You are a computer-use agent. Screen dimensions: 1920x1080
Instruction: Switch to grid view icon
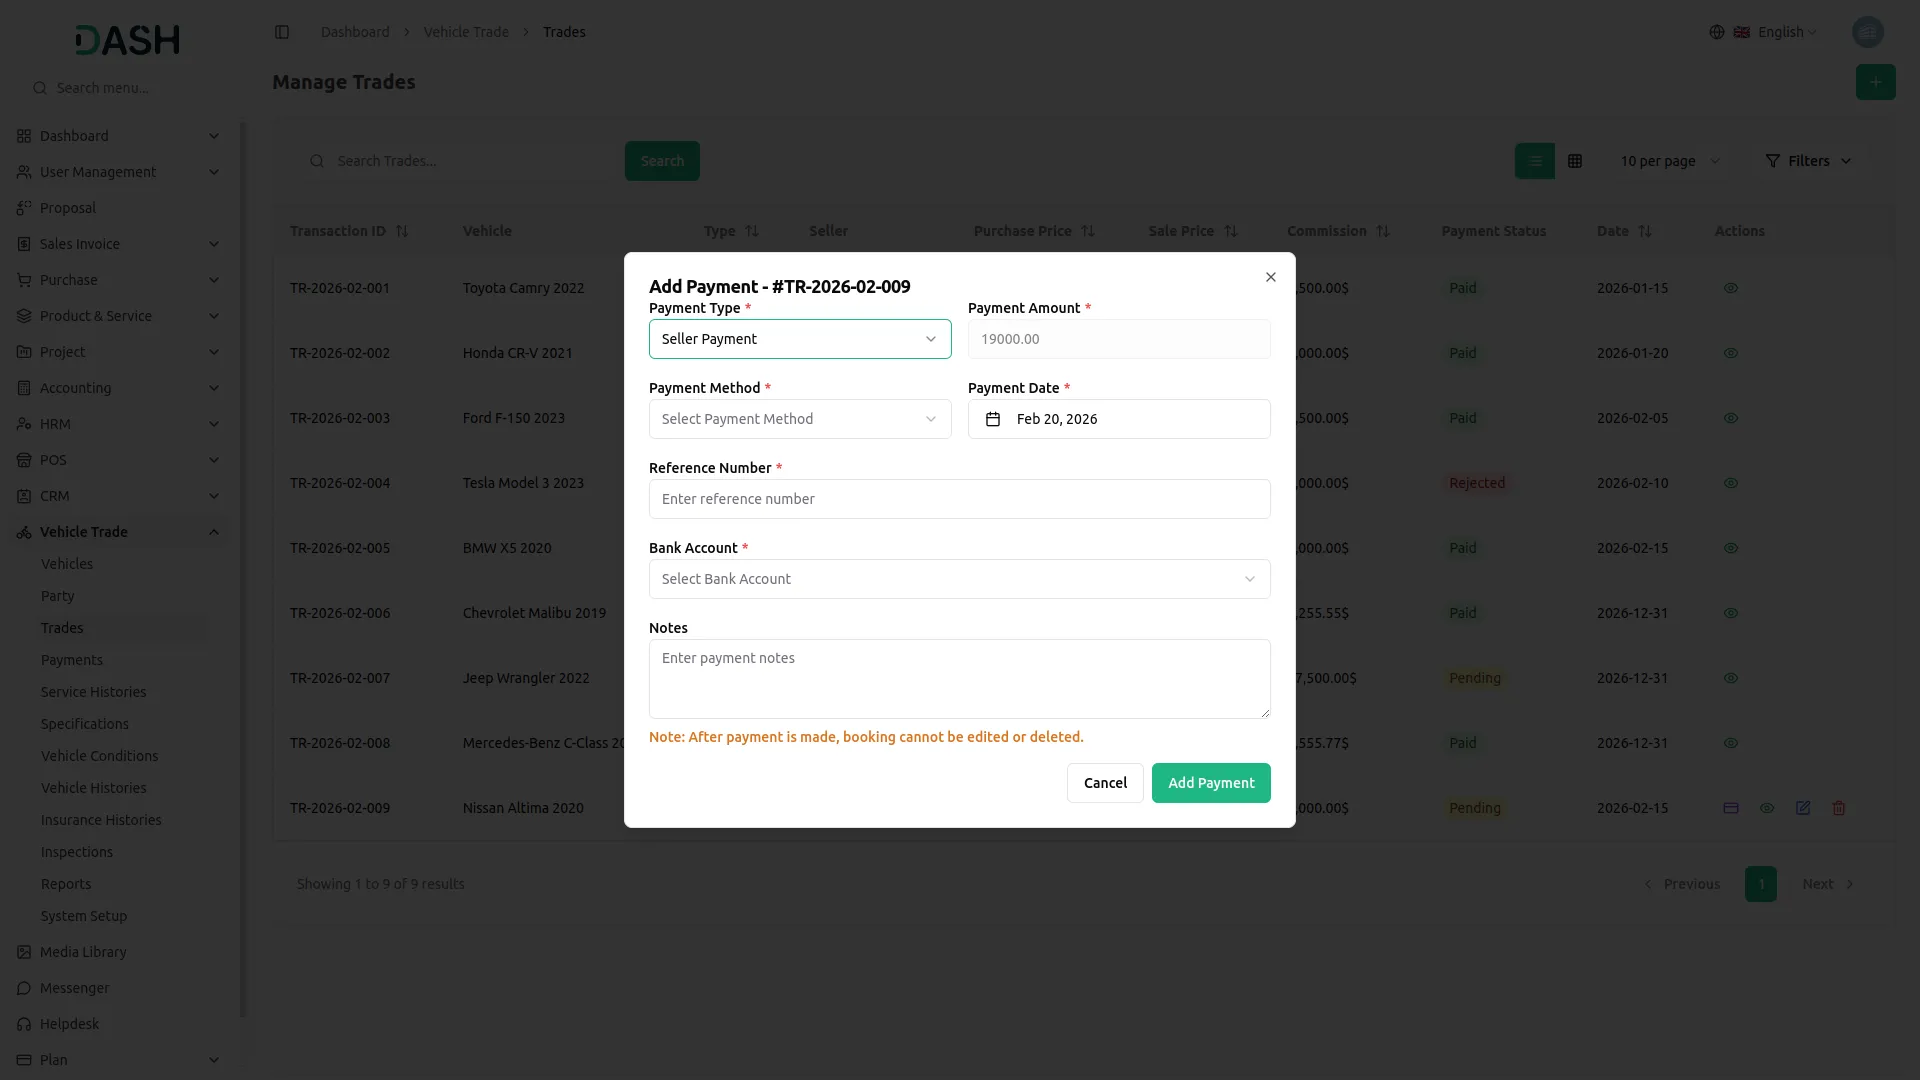1575,161
